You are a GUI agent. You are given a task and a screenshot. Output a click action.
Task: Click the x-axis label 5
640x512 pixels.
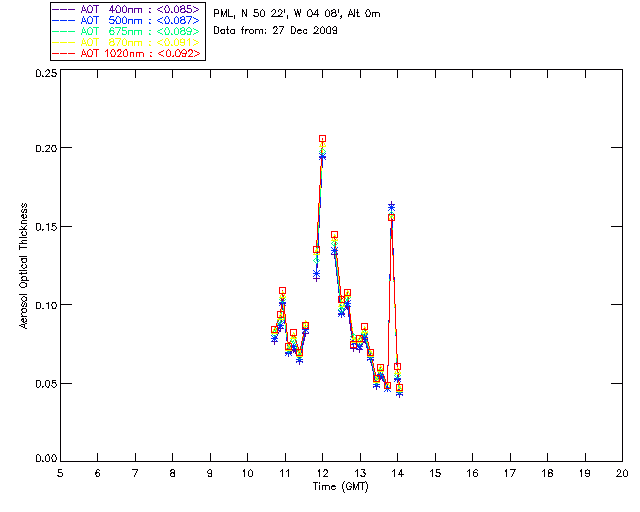click(60, 473)
